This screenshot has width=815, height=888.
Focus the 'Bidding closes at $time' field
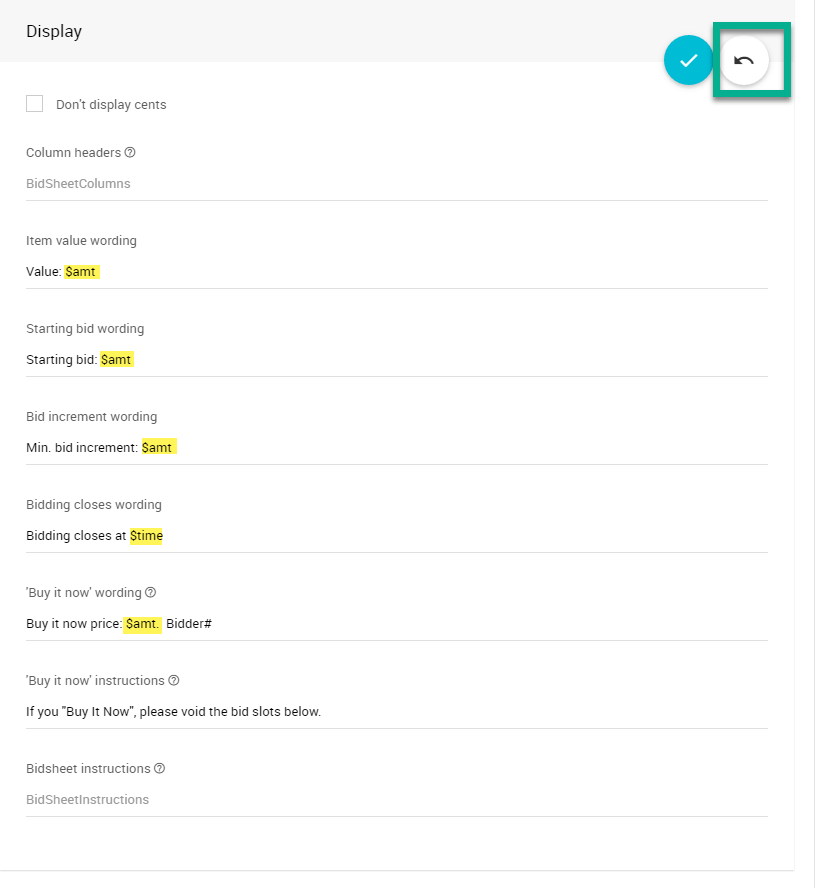396,536
